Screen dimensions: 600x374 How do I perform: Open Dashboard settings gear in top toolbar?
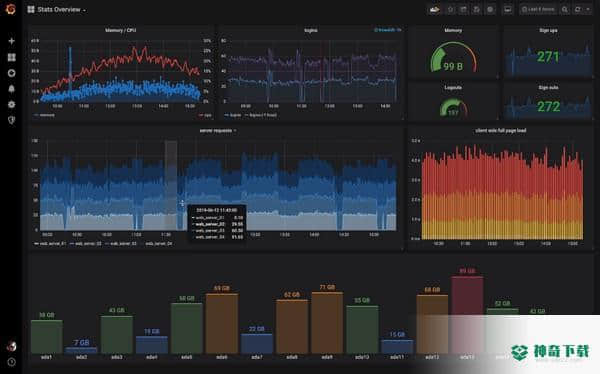490,9
